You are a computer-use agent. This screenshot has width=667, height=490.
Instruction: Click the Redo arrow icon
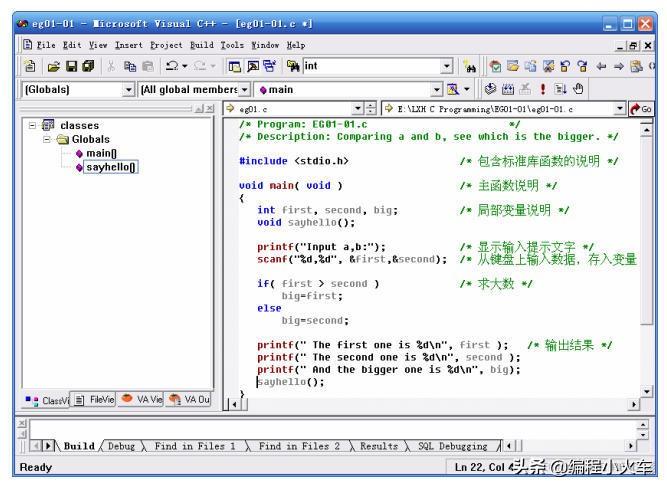click(x=200, y=66)
